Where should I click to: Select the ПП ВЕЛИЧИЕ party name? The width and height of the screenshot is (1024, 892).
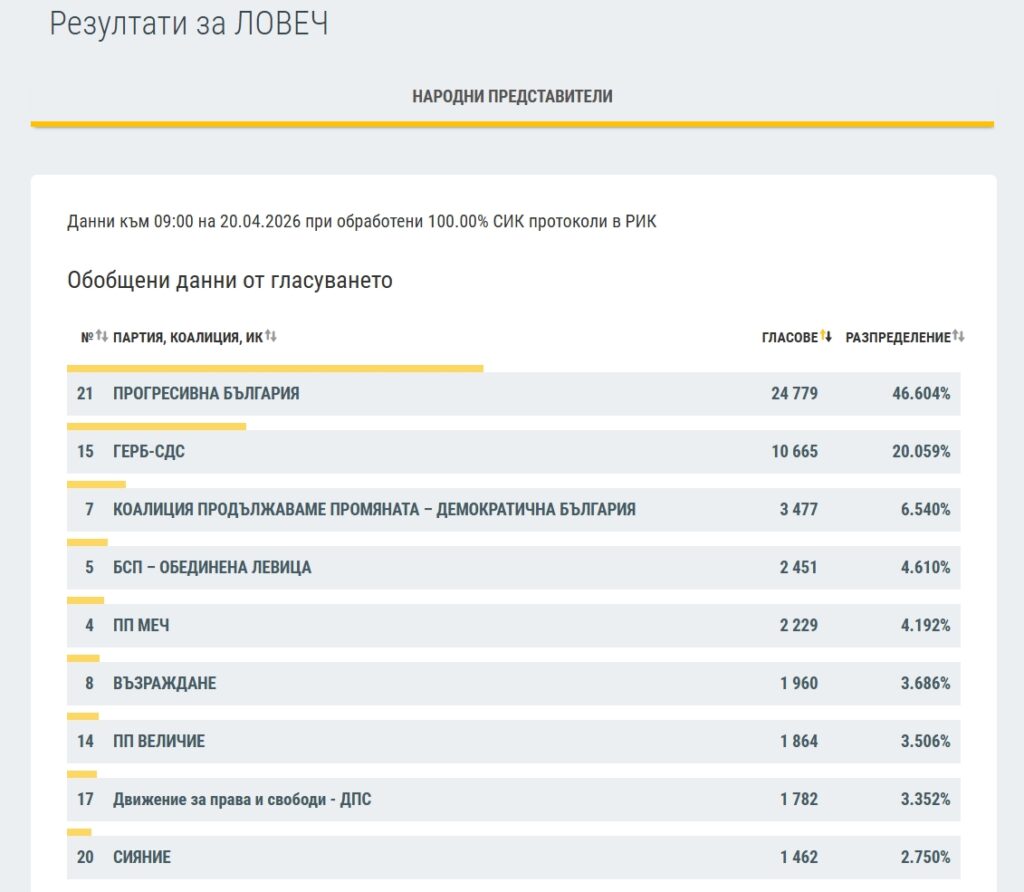click(159, 742)
